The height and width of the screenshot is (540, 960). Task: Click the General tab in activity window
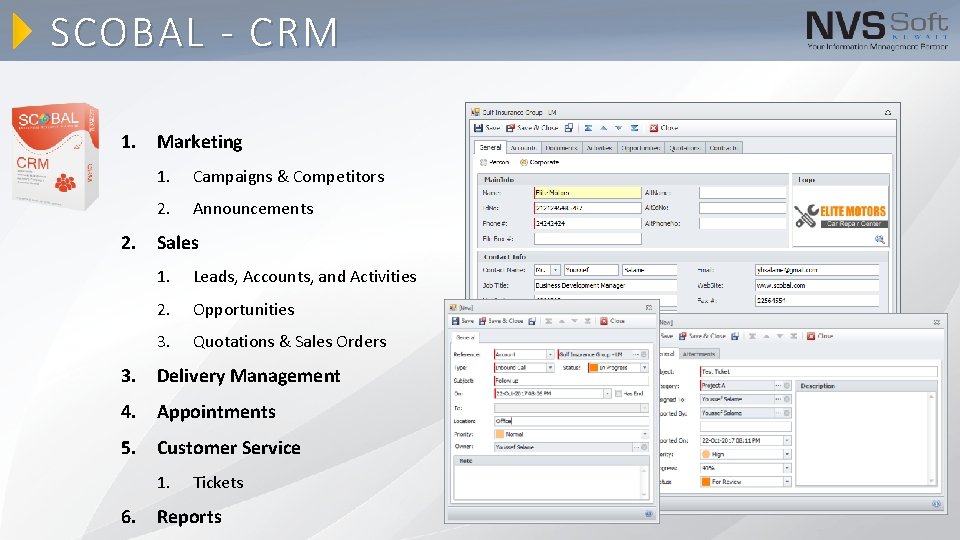465,337
